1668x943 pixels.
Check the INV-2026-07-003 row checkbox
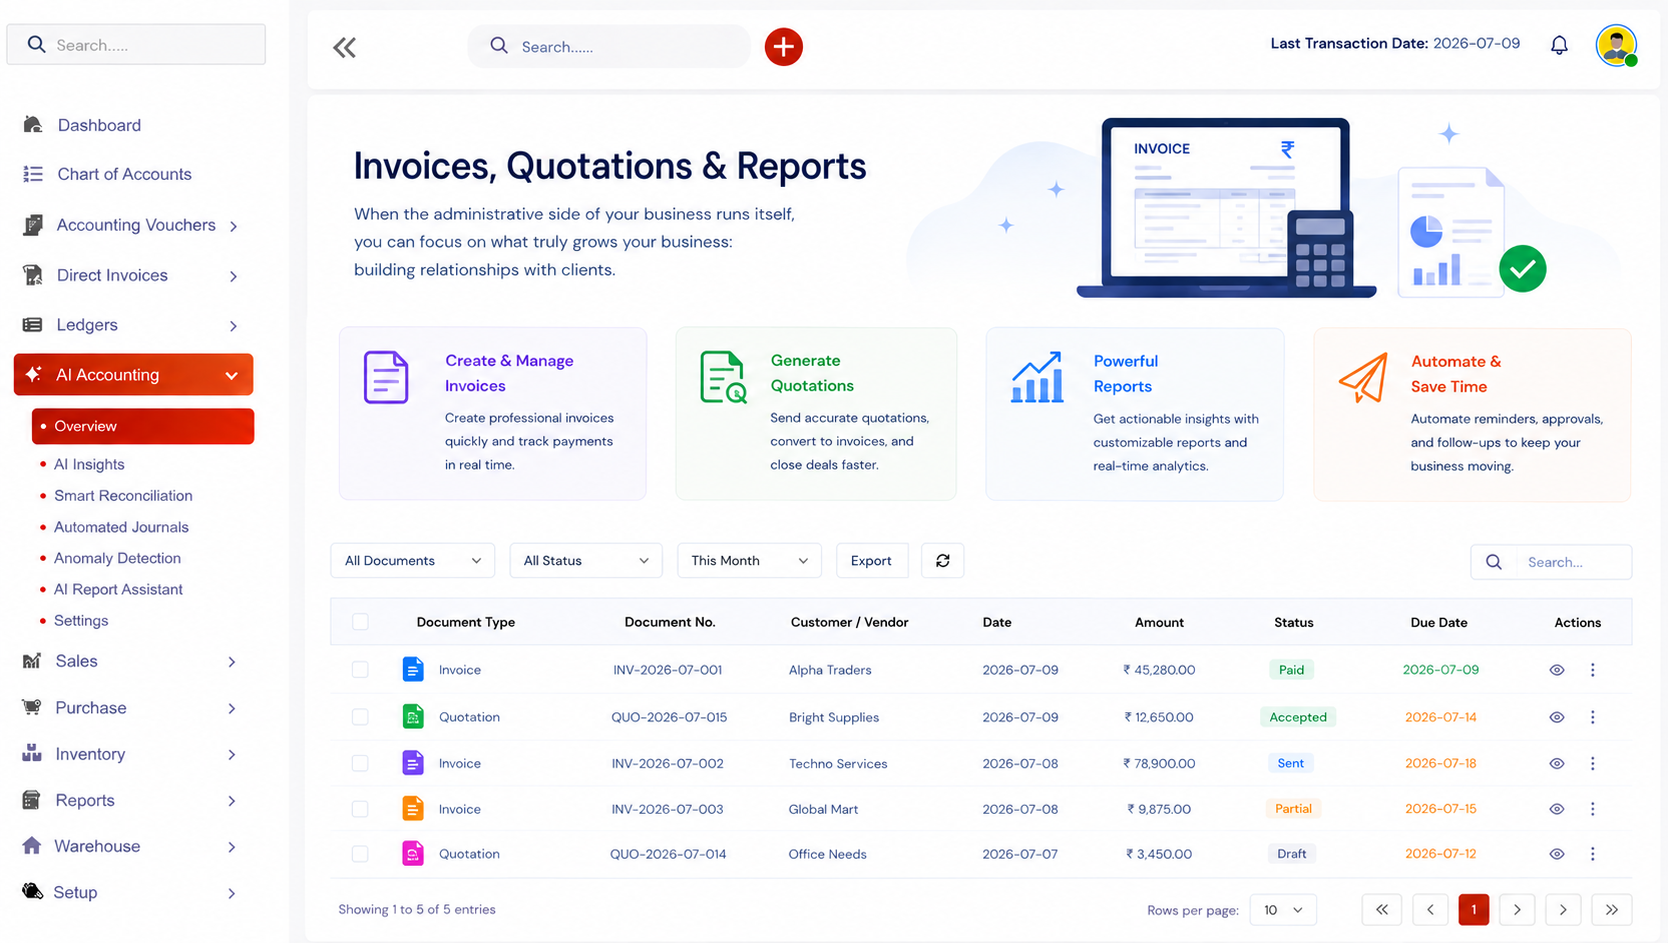360,809
